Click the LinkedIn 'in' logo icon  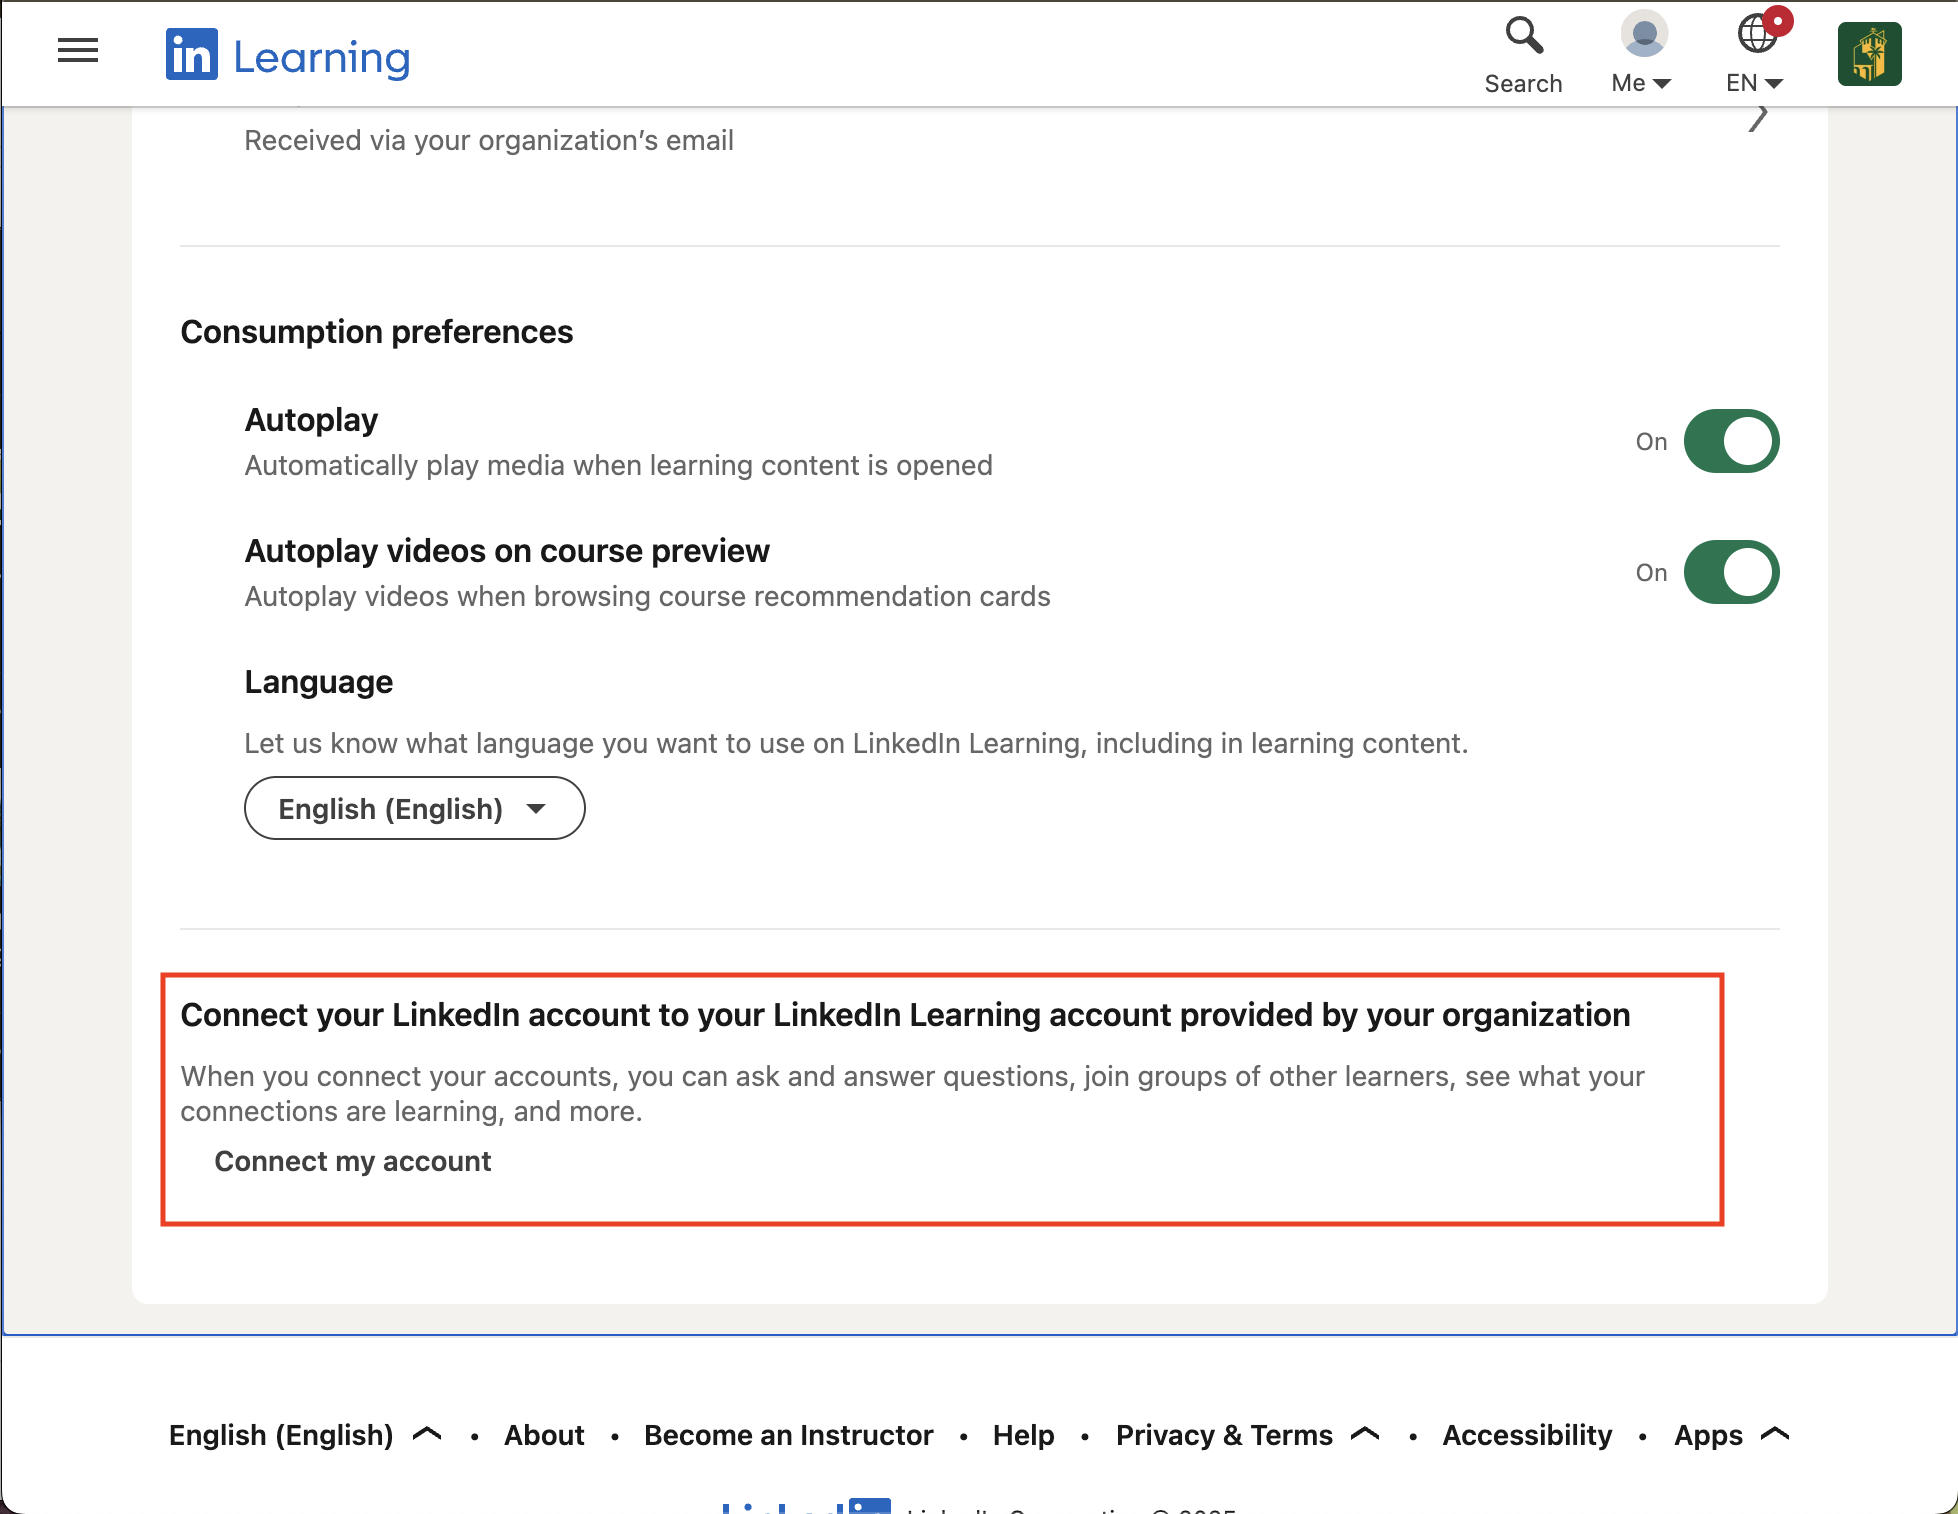pyautogui.click(x=191, y=54)
